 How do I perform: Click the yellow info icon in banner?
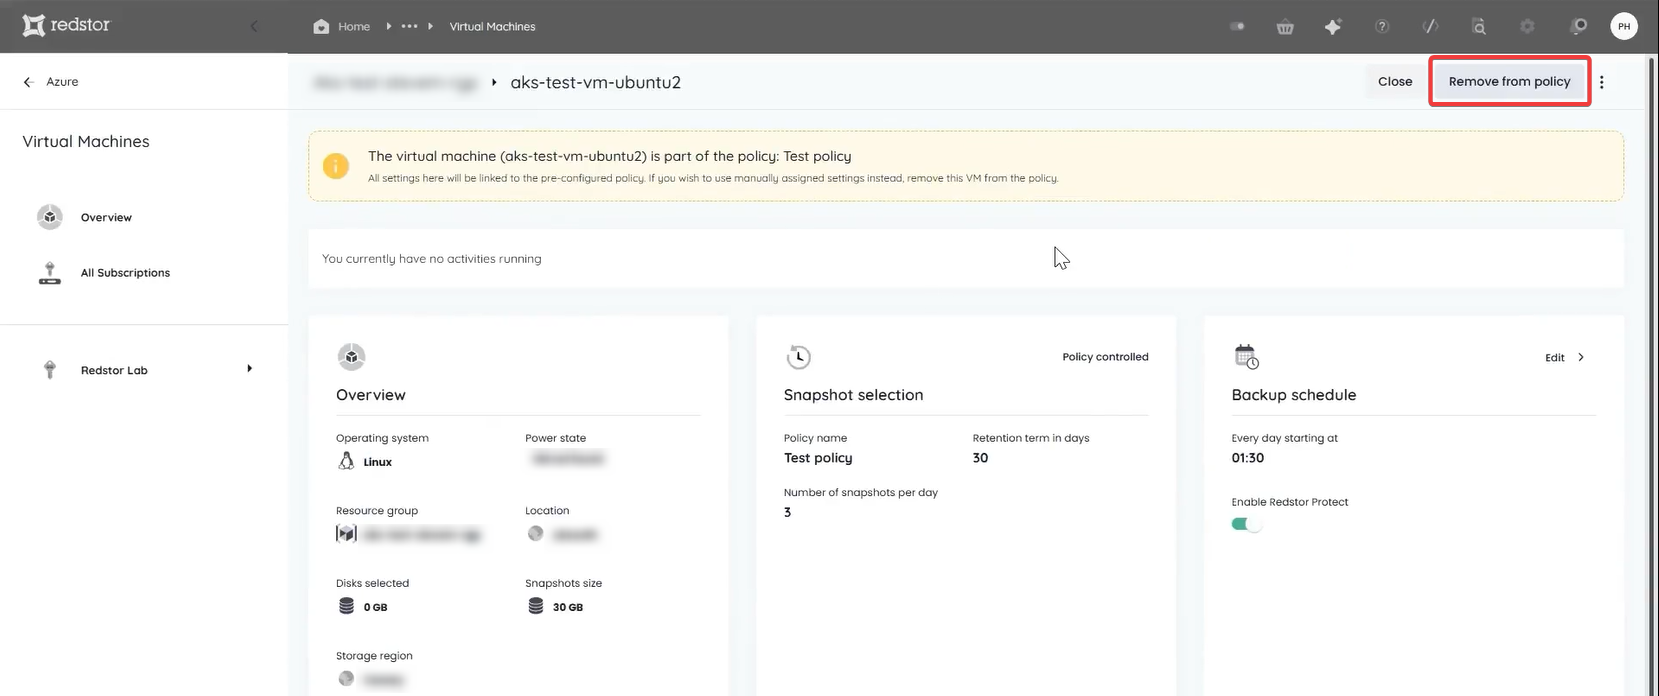click(336, 166)
